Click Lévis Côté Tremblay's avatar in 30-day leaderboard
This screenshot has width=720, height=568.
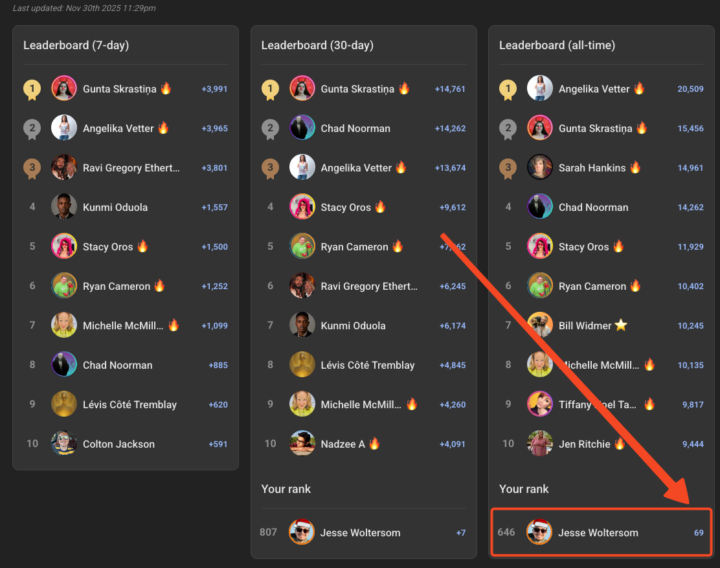[302, 365]
